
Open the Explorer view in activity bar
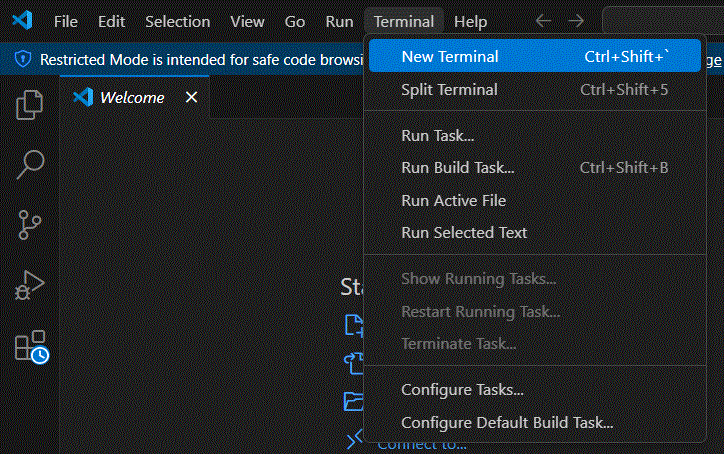coord(30,104)
